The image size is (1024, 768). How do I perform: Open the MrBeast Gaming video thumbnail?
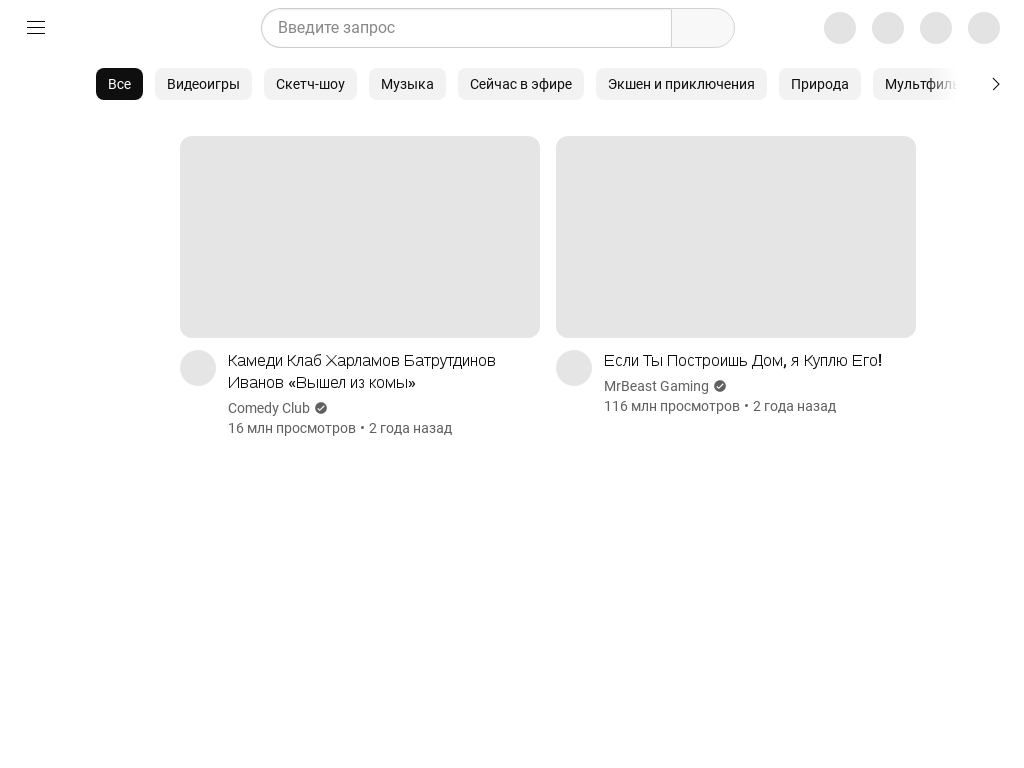736,237
